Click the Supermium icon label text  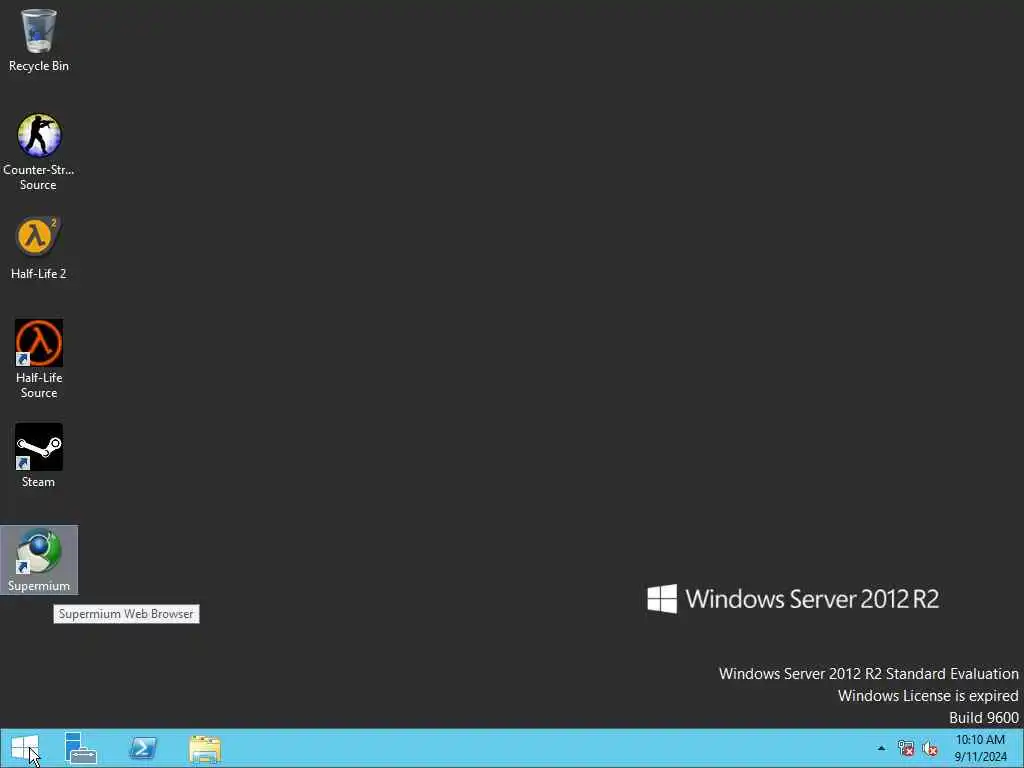tap(39, 586)
